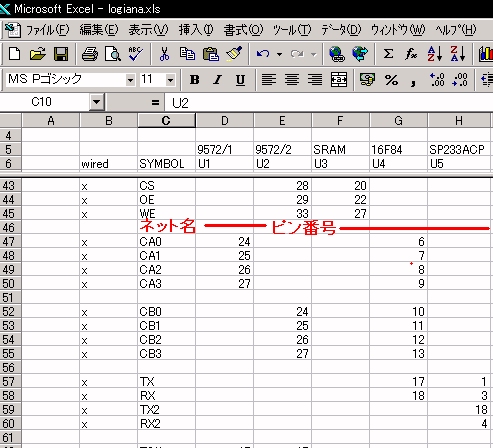Open the ファイル(F) menu
The image size is (493, 448).
(48, 30)
